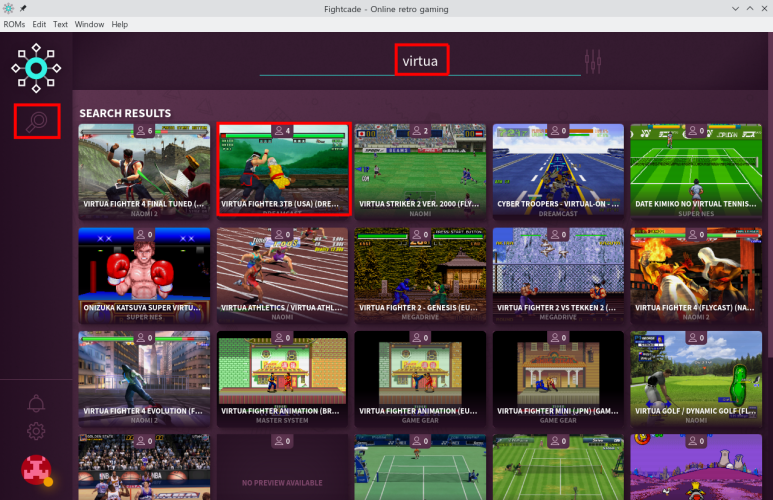Viewport: 773px width, 500px height.
Task: Open the ROMs menu
Action: [14, 24]
